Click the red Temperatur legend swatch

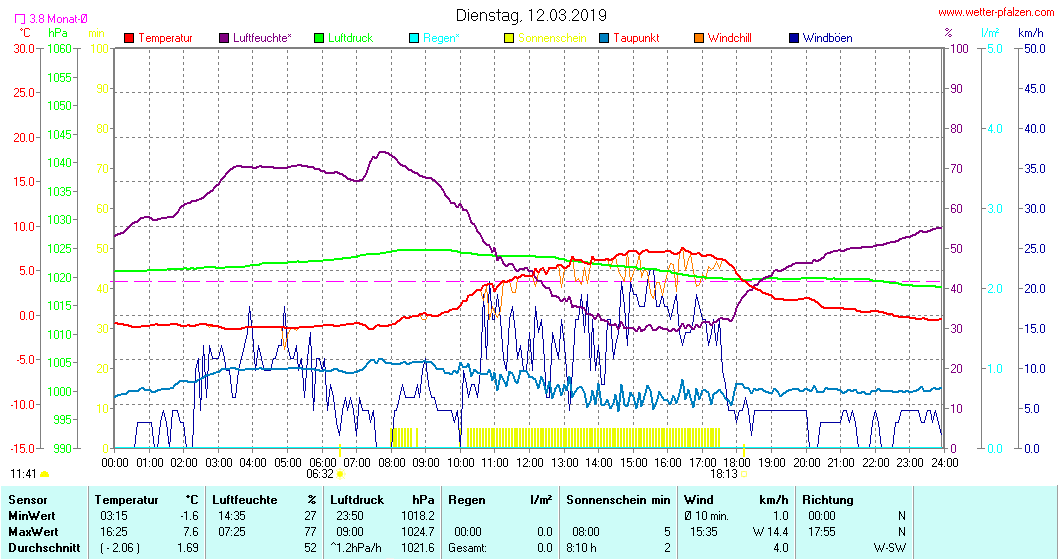[x=130, y=38]
